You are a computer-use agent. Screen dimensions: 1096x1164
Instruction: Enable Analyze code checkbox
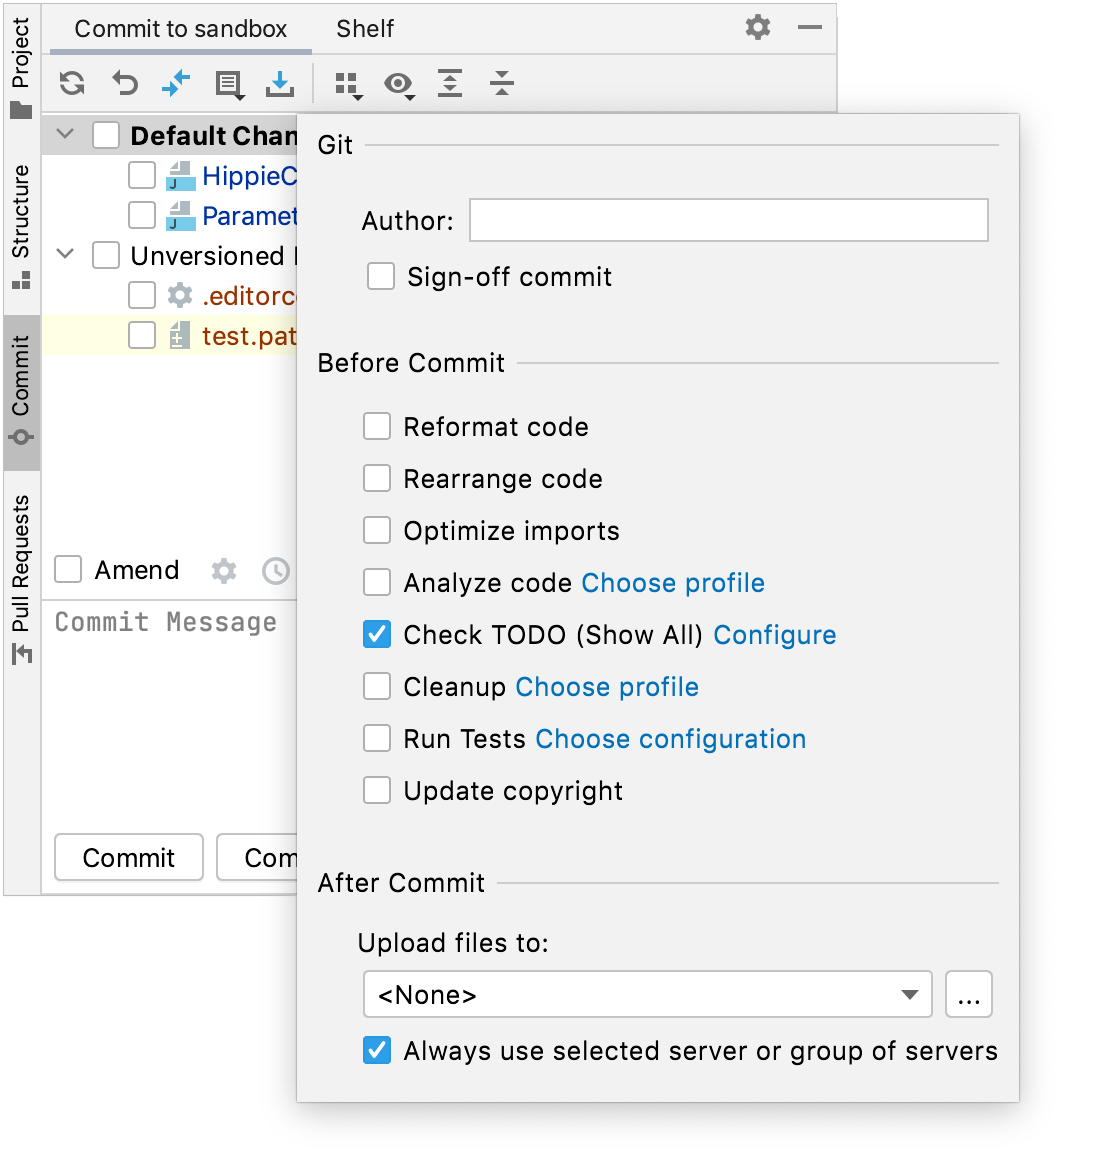pyautogui.click(x=376, y=583)
